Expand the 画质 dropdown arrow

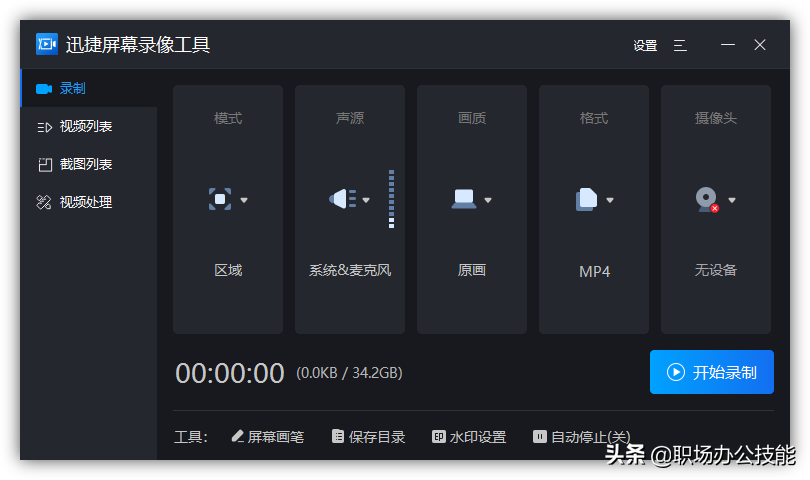pos(488,200)
